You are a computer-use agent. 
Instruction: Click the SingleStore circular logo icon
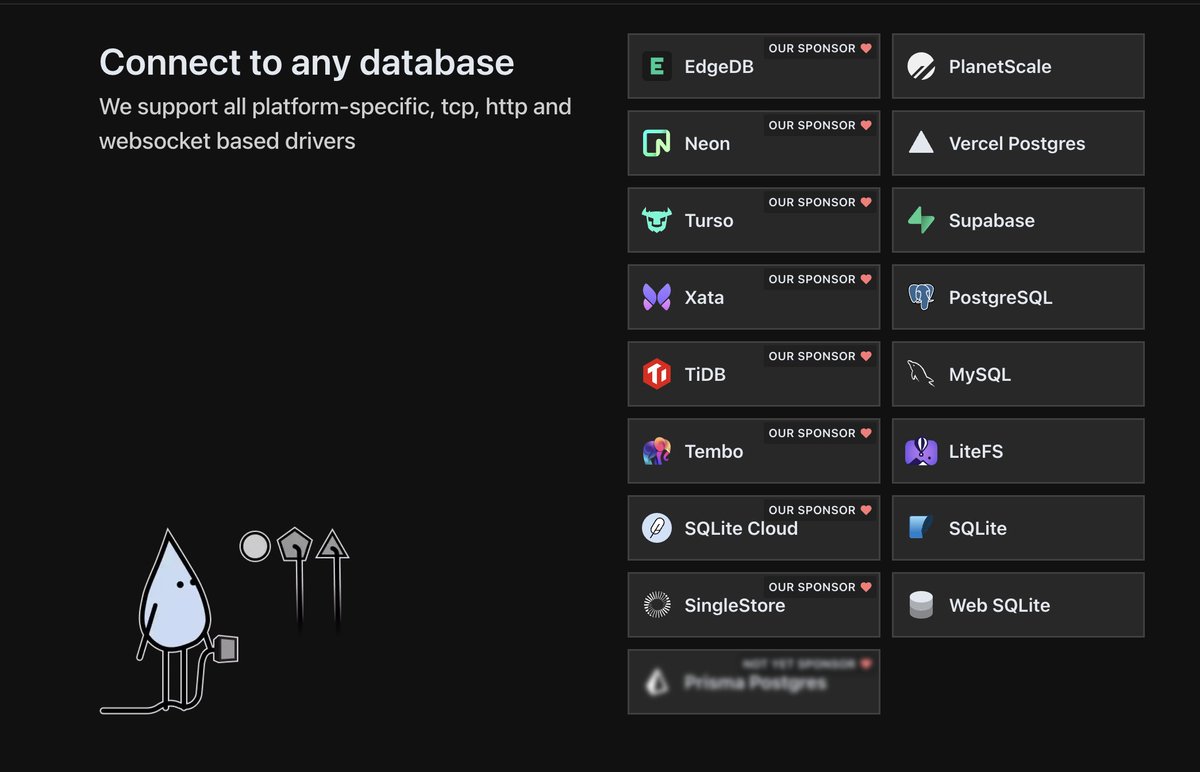click(657, 606)
